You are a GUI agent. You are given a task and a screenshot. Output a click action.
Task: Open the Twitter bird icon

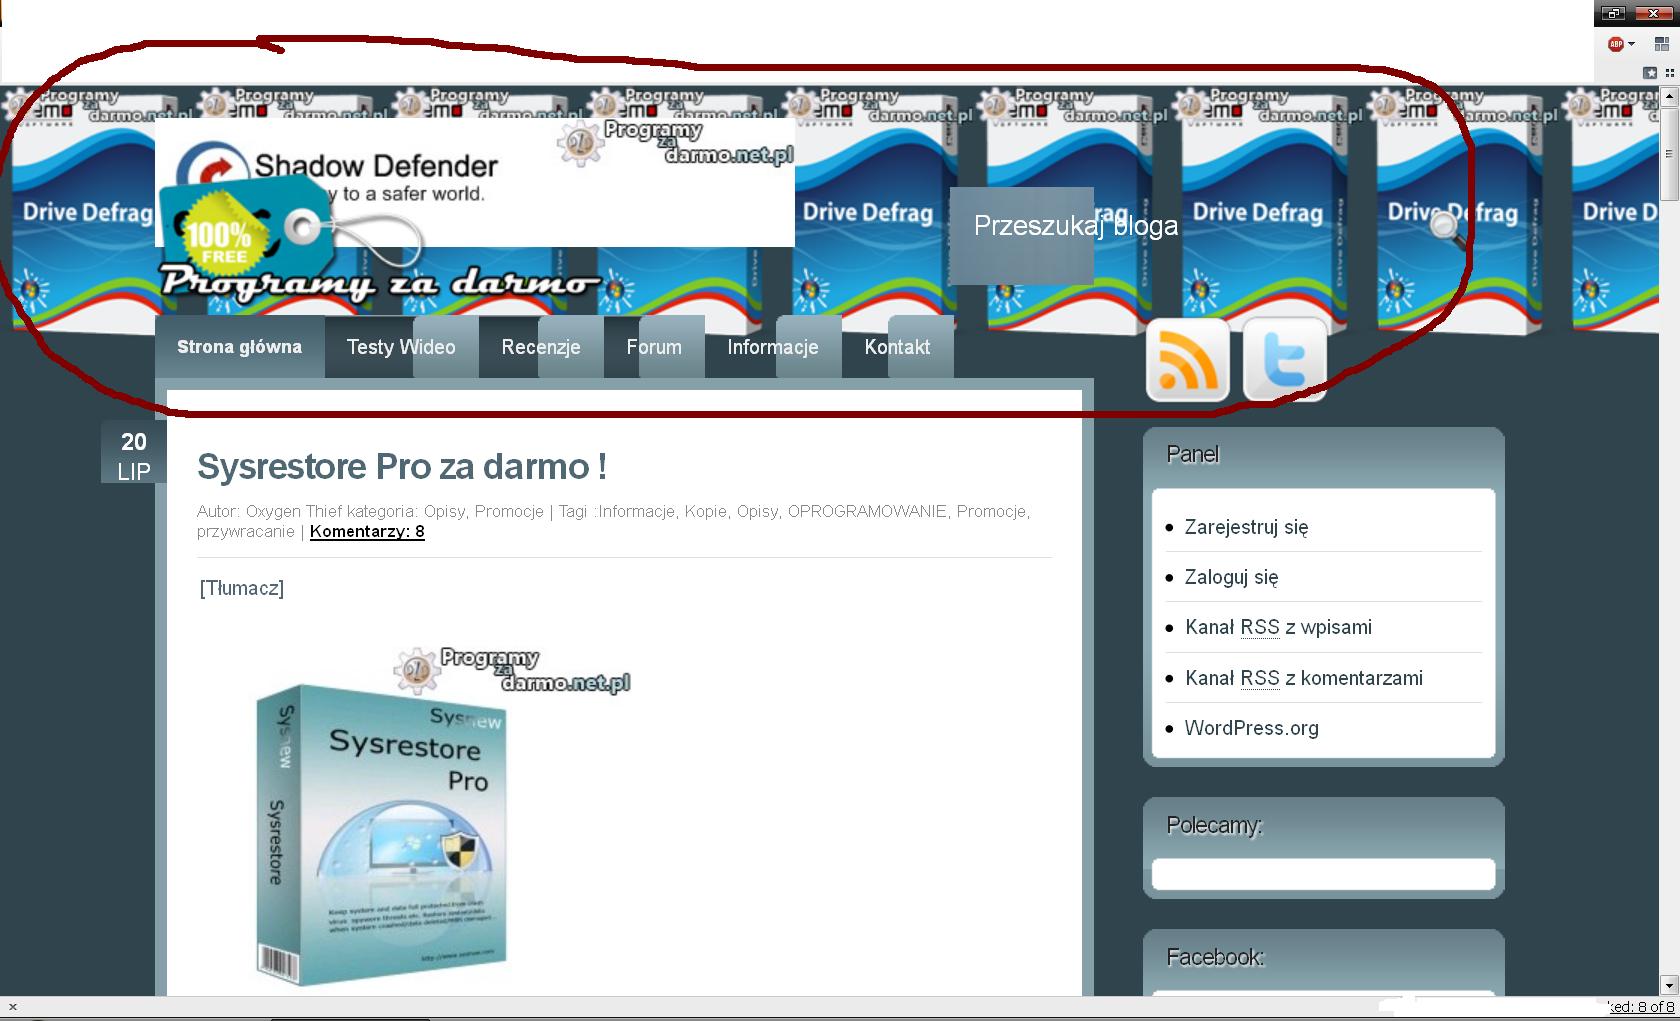pos(1285,360)
